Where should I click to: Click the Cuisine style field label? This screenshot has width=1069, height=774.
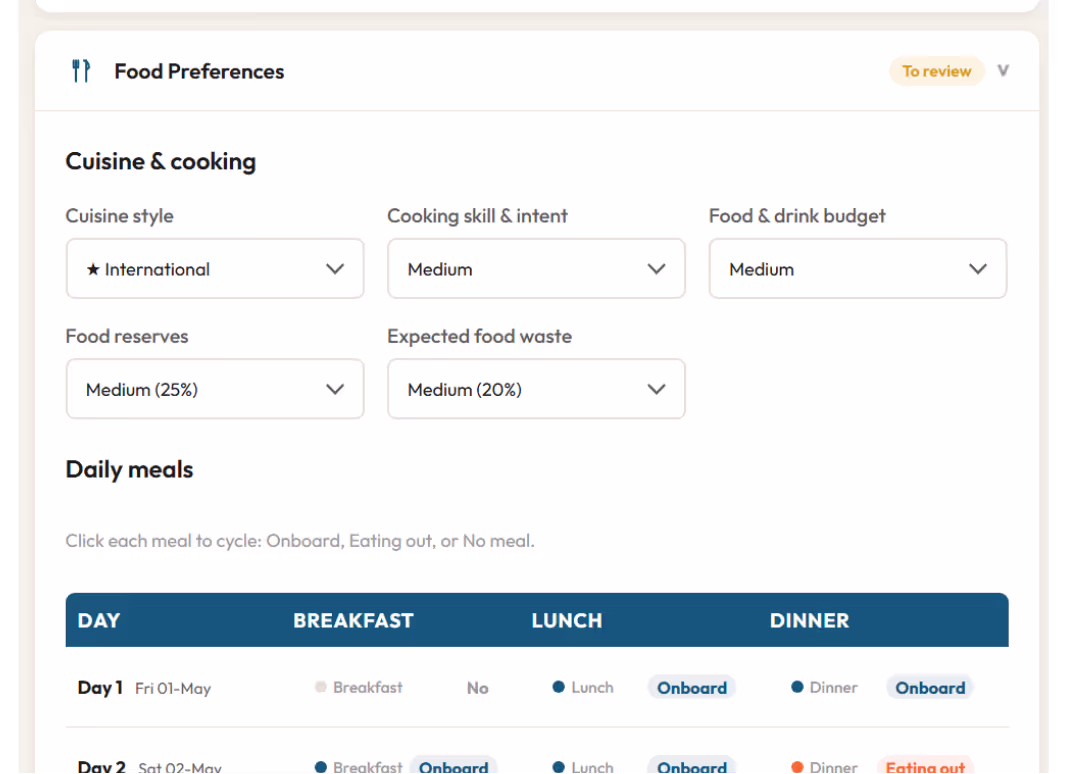pyautogui.click(x=119, y=216)
